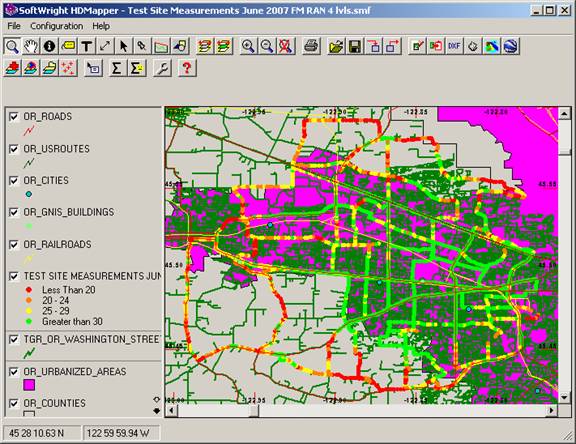Click the green document with red checkmark icon
This screenshot has width=576, height=444.
pyautogui.click(x=417, y=46)
